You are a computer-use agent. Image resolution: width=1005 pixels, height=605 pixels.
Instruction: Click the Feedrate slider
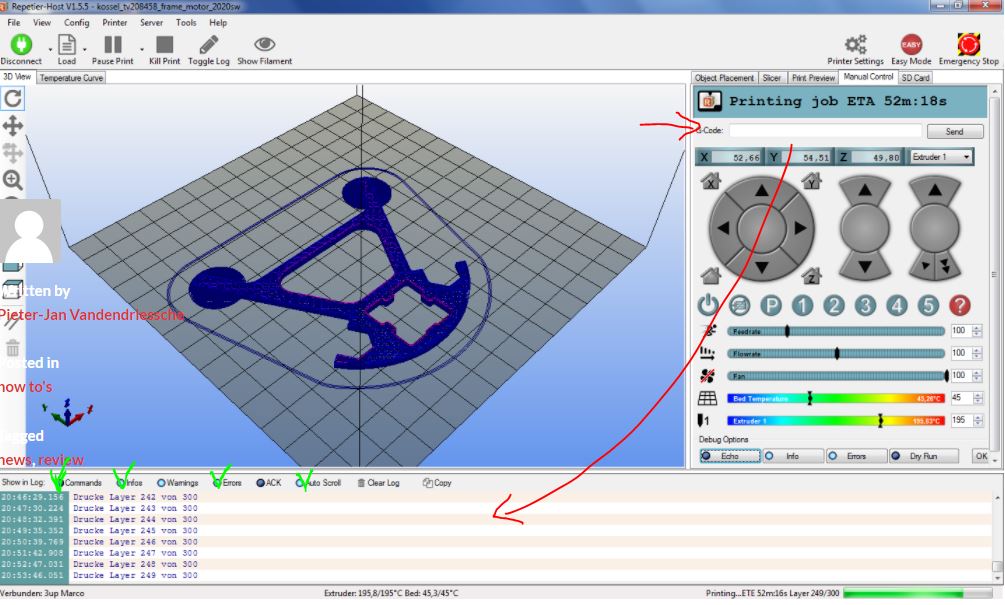(835, 331)
